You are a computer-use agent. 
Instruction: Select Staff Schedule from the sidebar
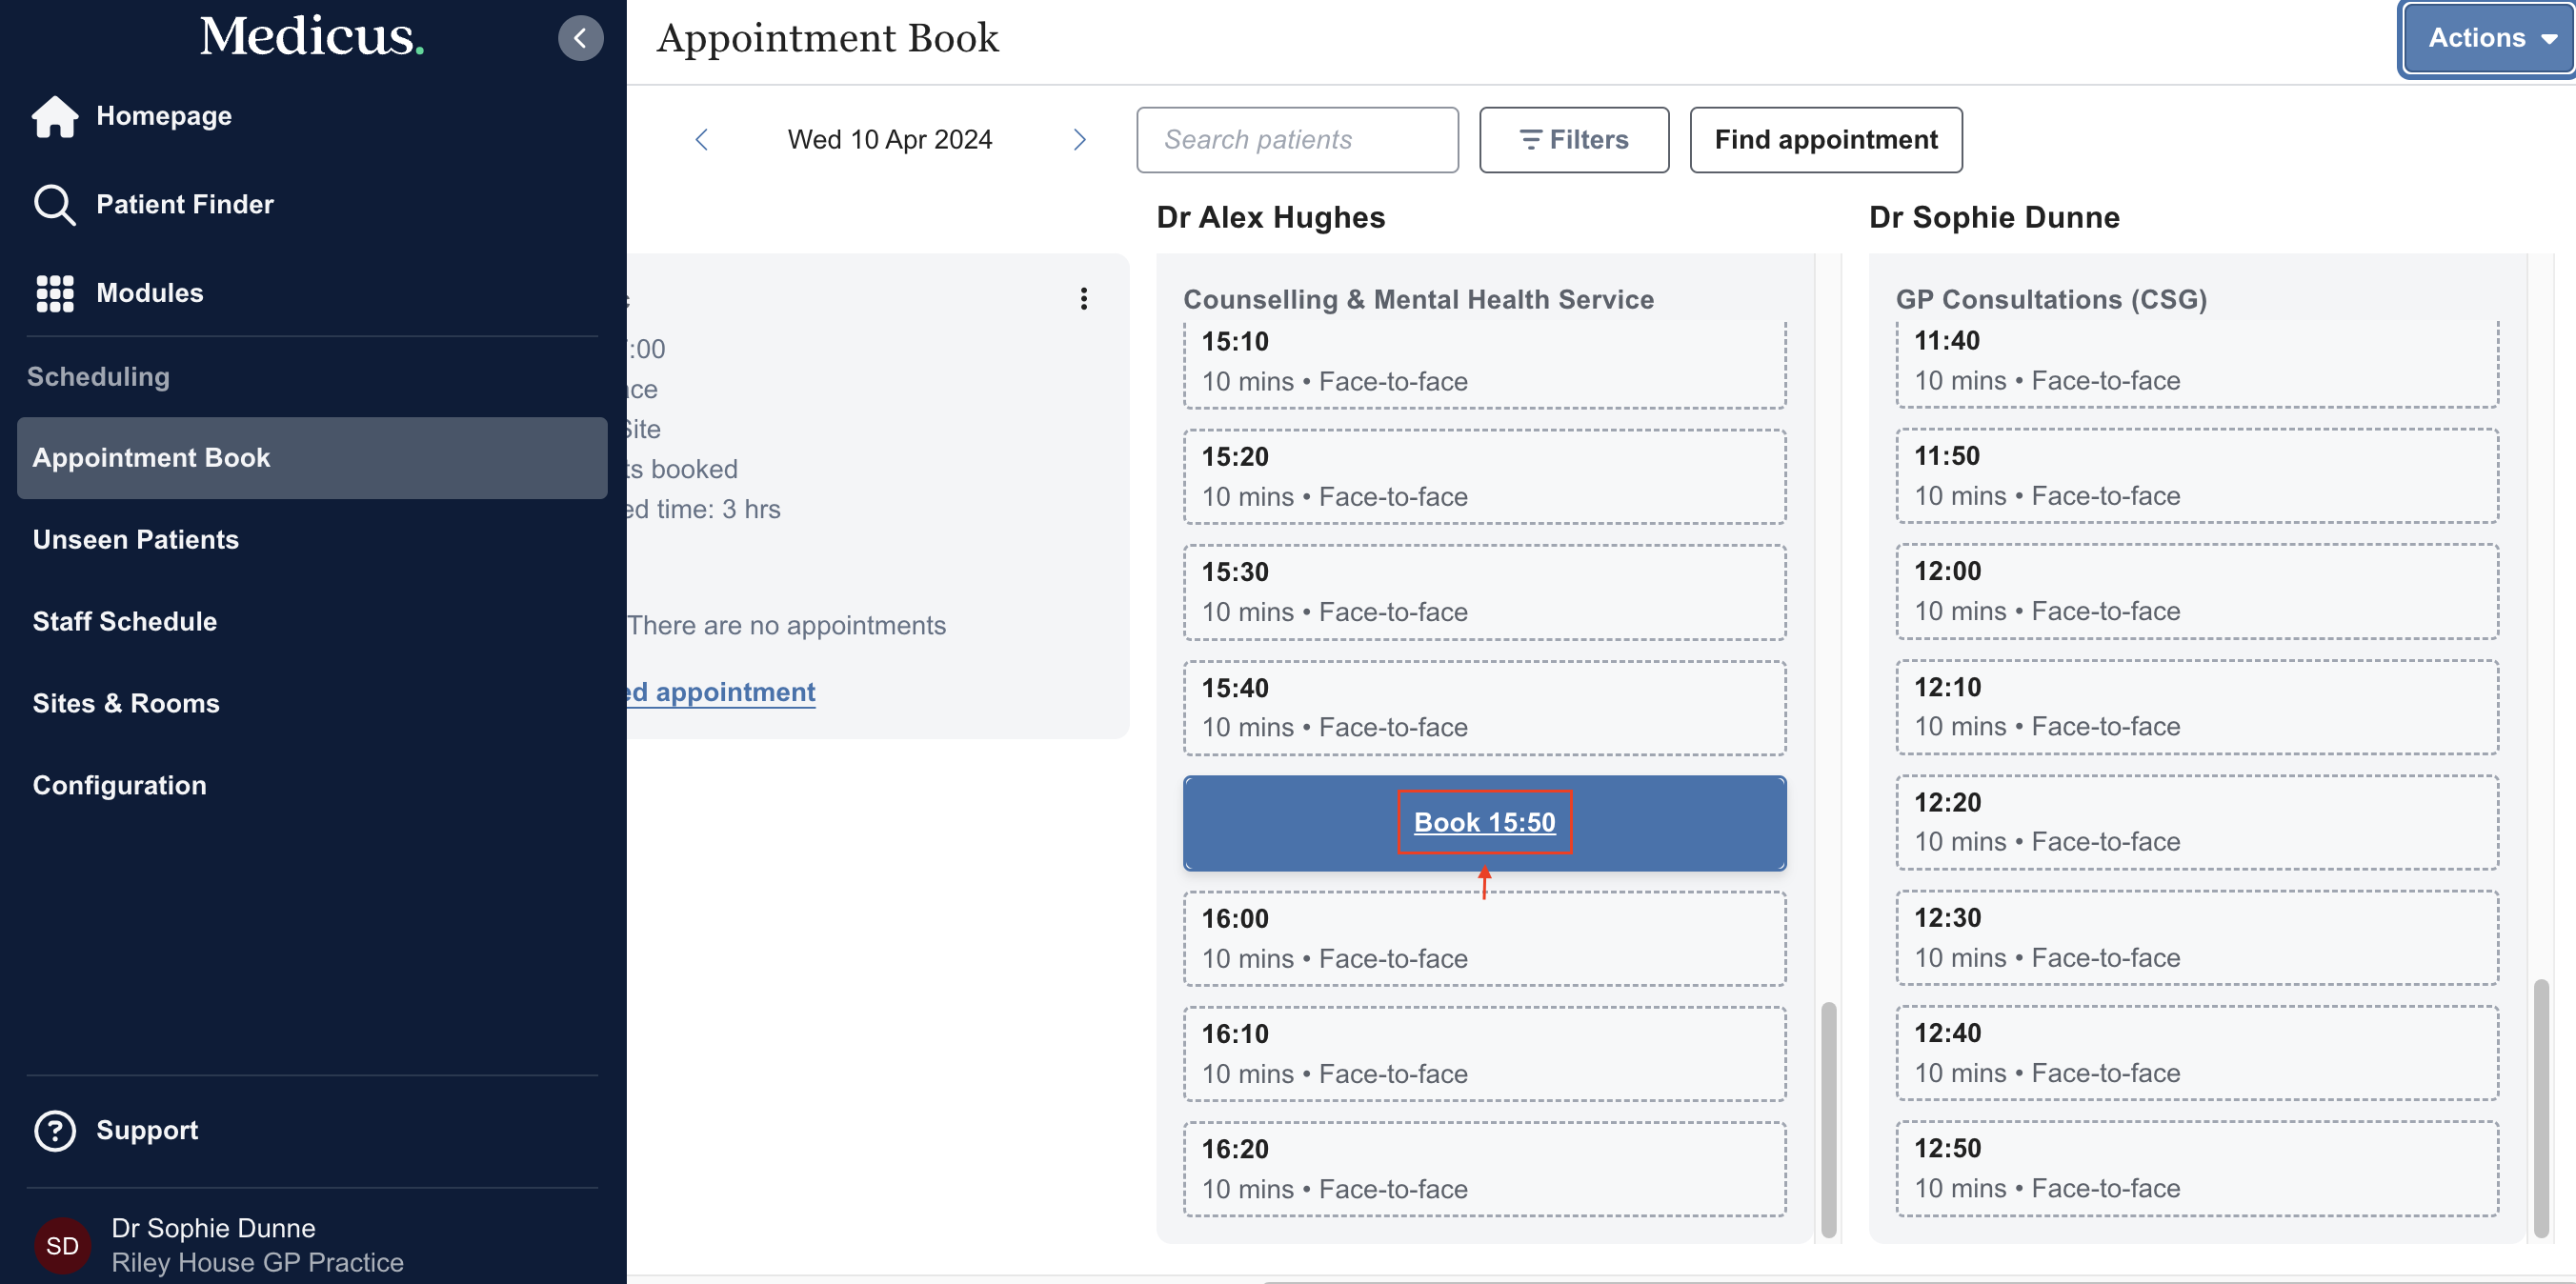125,622
